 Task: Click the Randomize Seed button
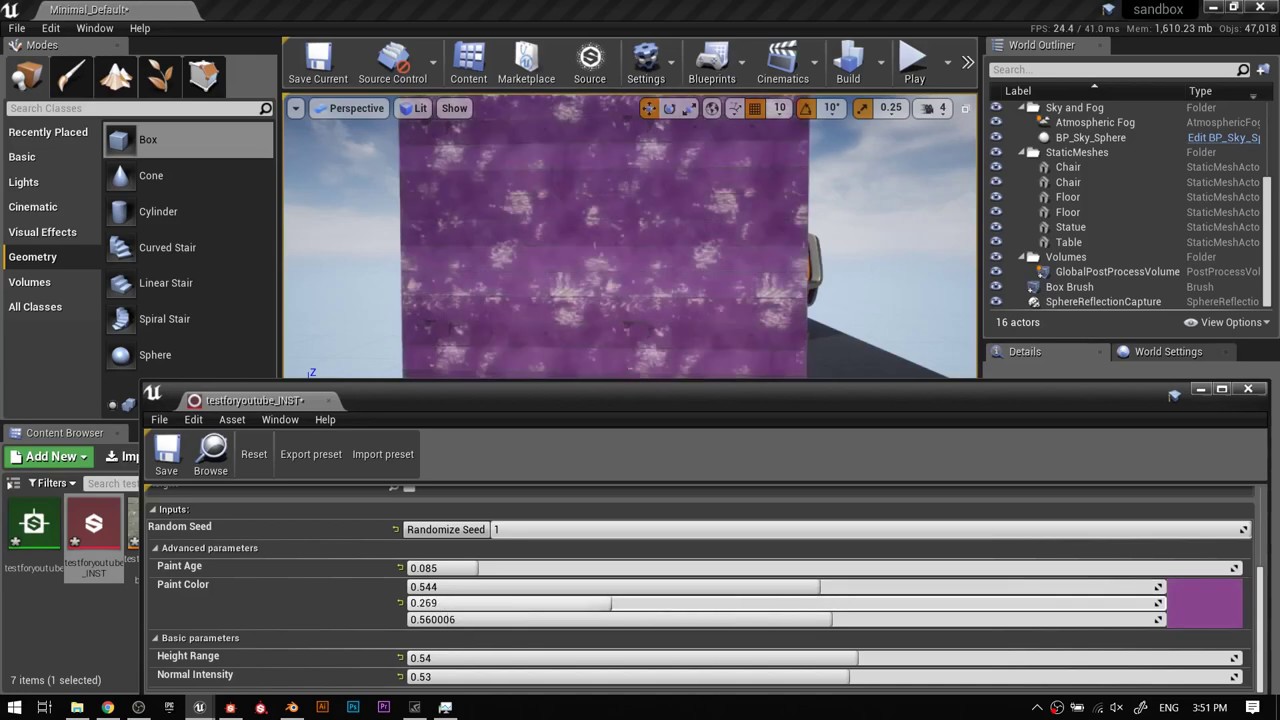446,530
